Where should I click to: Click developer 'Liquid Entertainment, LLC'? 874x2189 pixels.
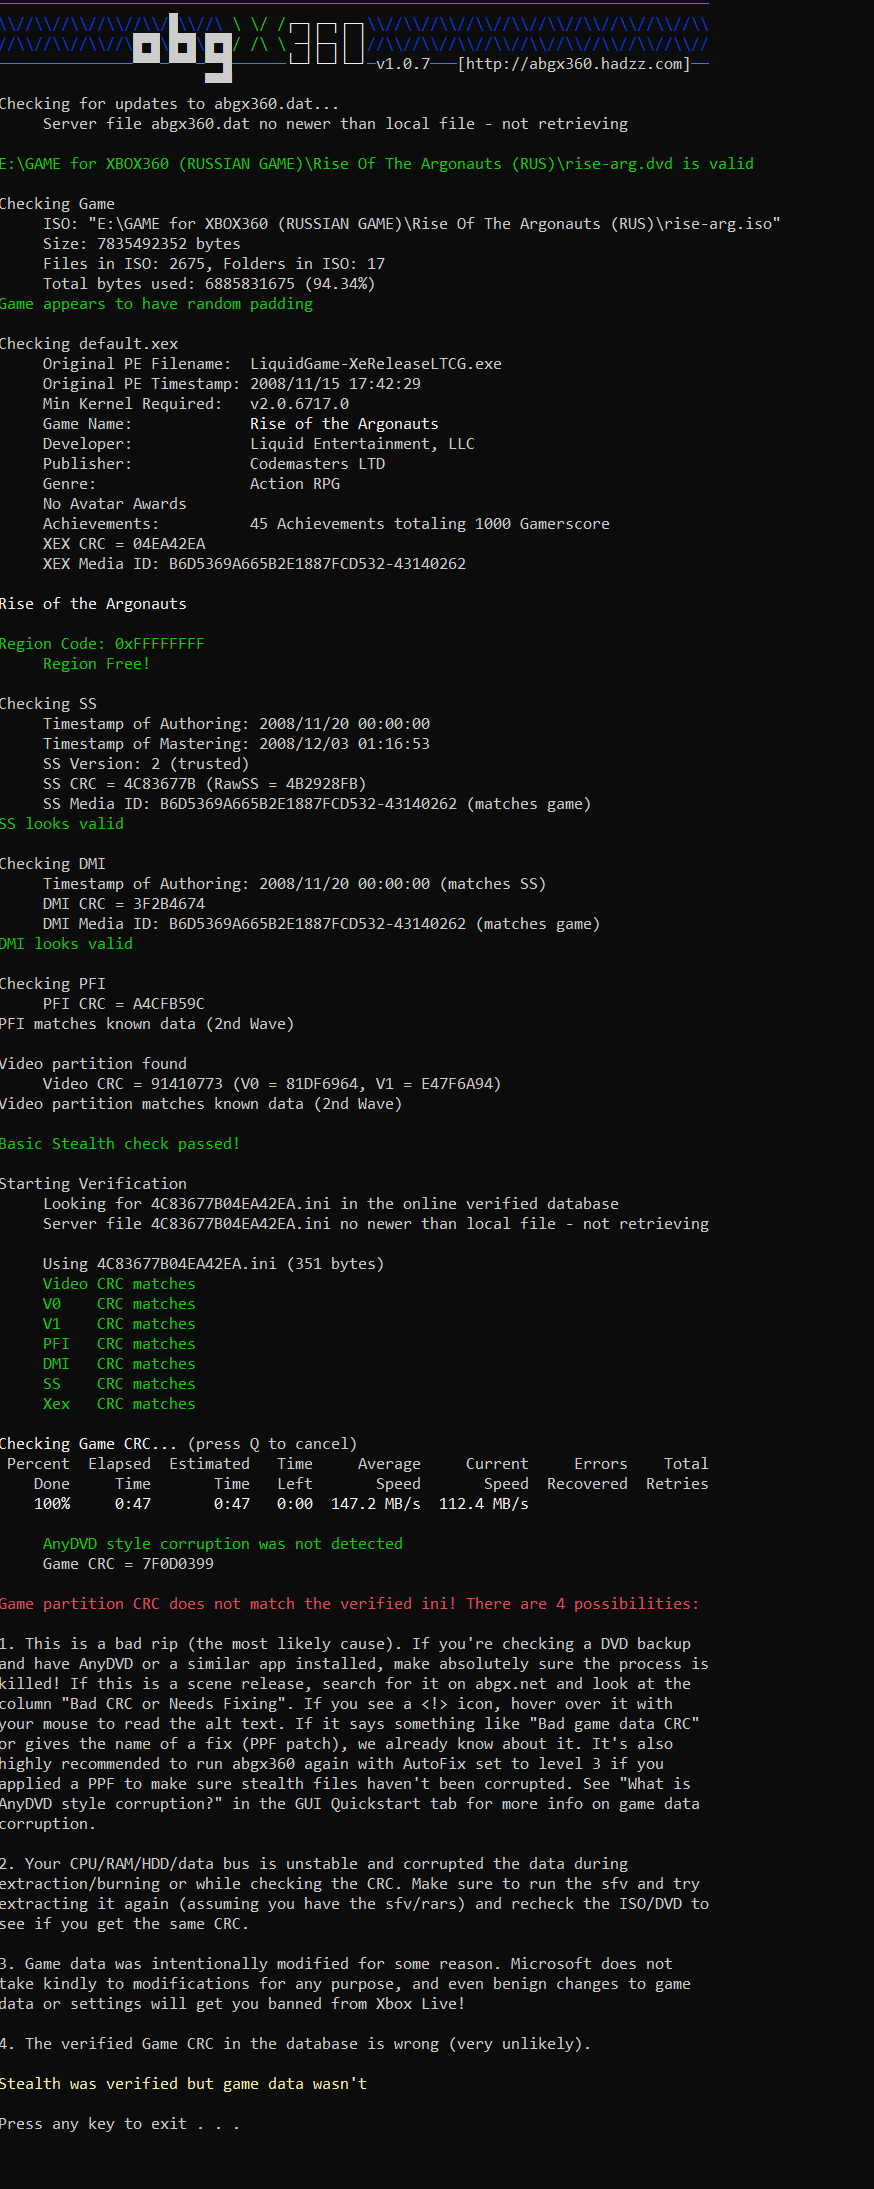(x=362, y=444)
